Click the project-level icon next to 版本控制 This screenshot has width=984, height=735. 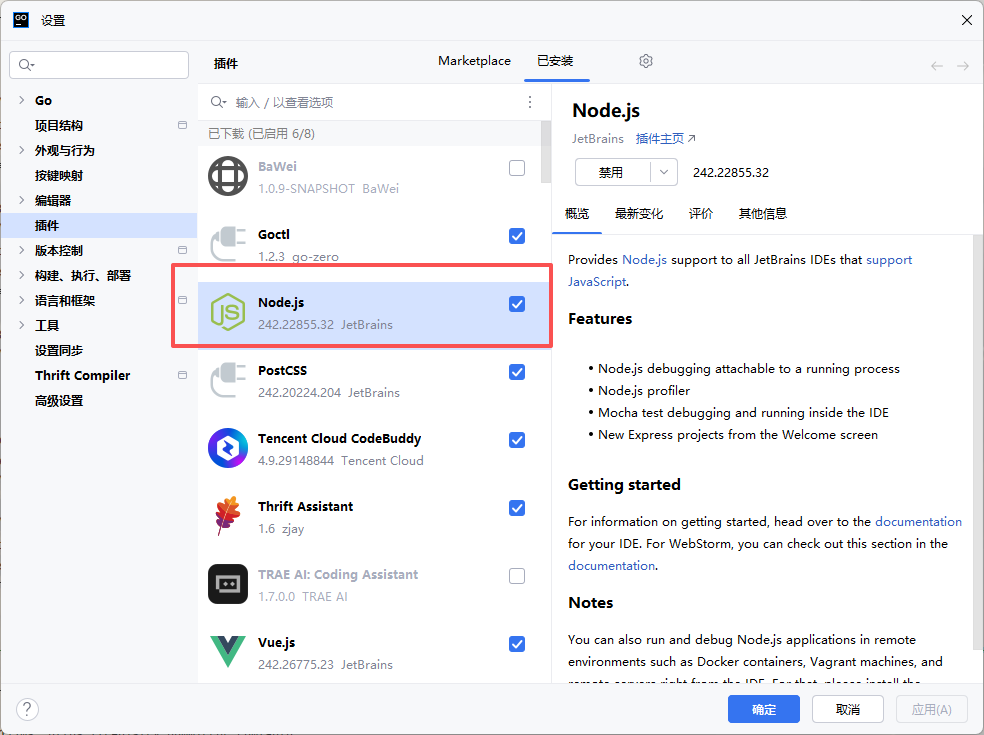[x=183, y=250]
